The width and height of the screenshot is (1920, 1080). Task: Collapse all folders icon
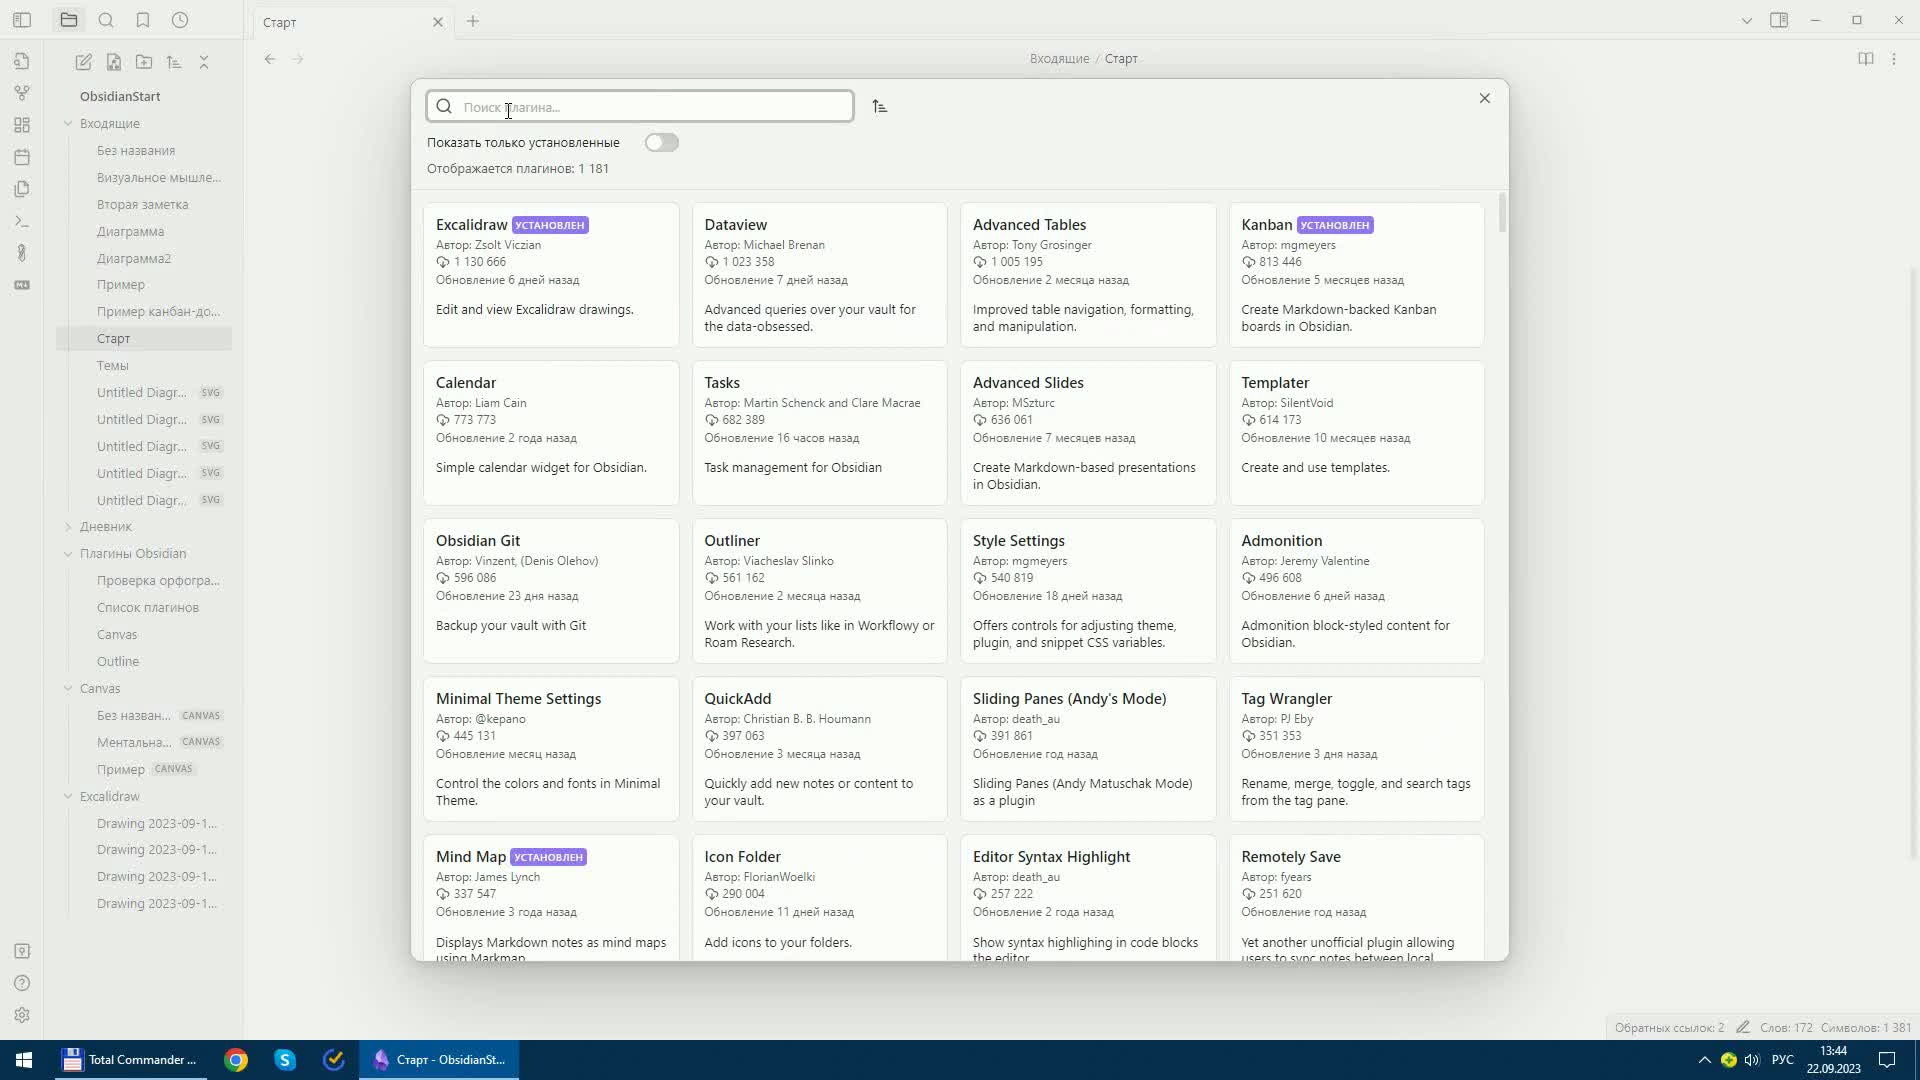click(204, 62)
